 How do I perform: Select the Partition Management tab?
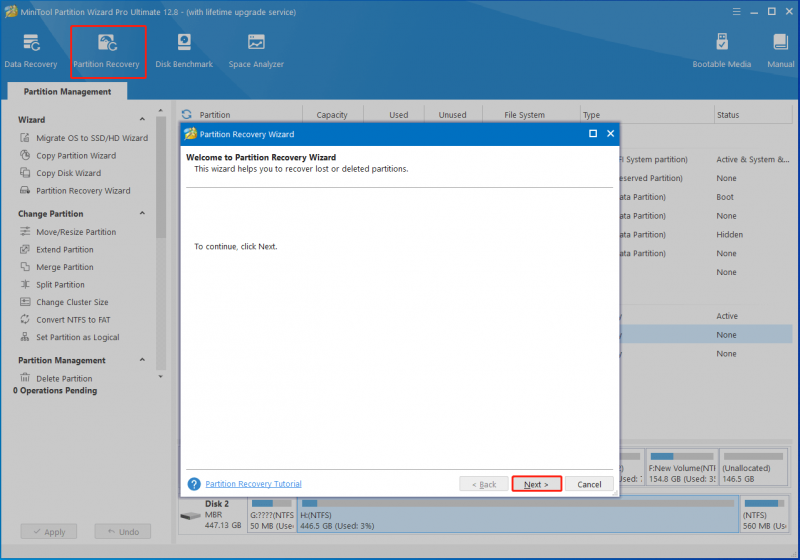(67, 91)
